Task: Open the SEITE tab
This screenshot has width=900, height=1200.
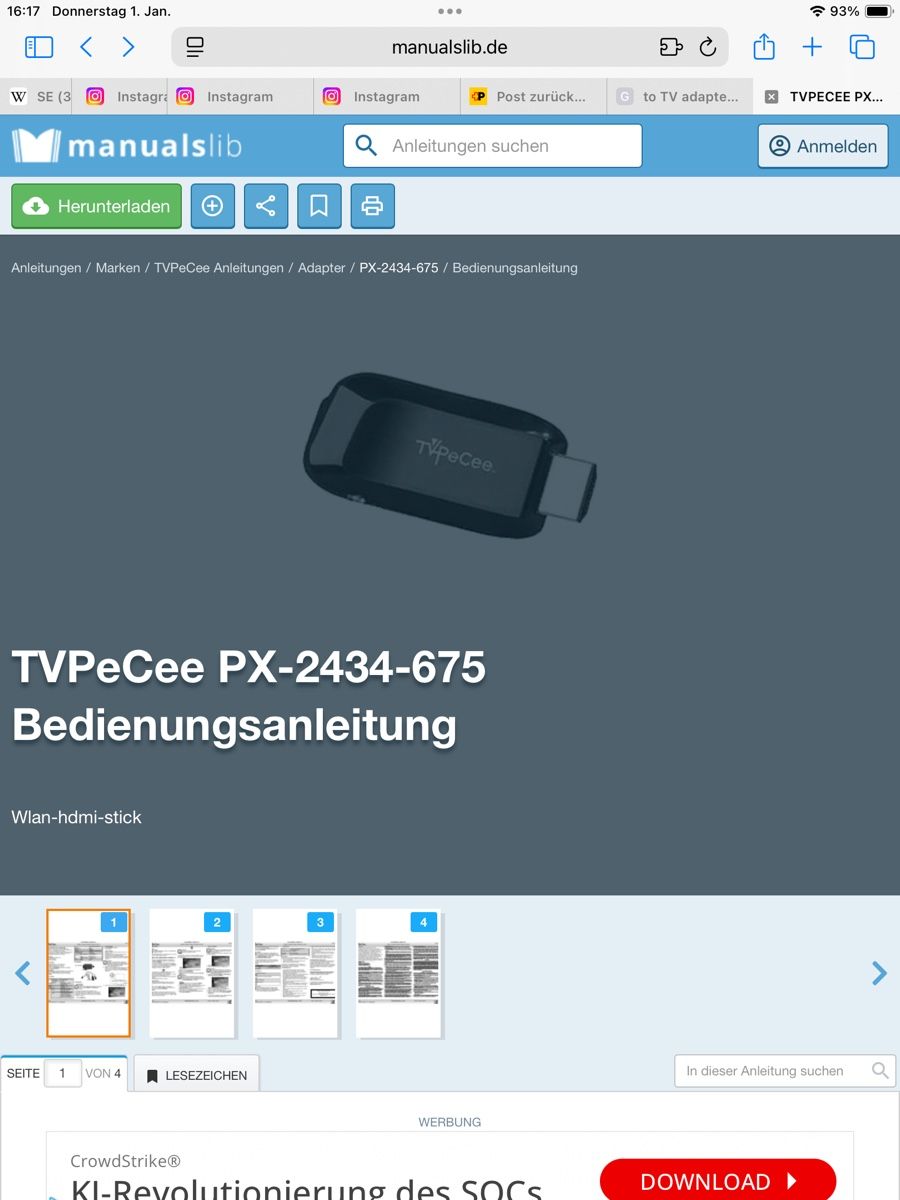Action: (x=64, y=1074)
